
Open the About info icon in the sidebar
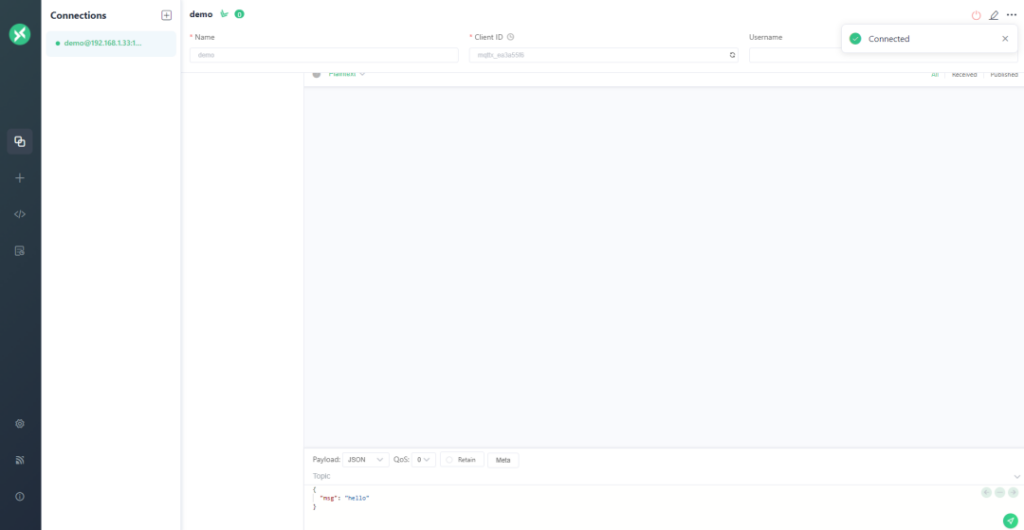pos(20,497)
